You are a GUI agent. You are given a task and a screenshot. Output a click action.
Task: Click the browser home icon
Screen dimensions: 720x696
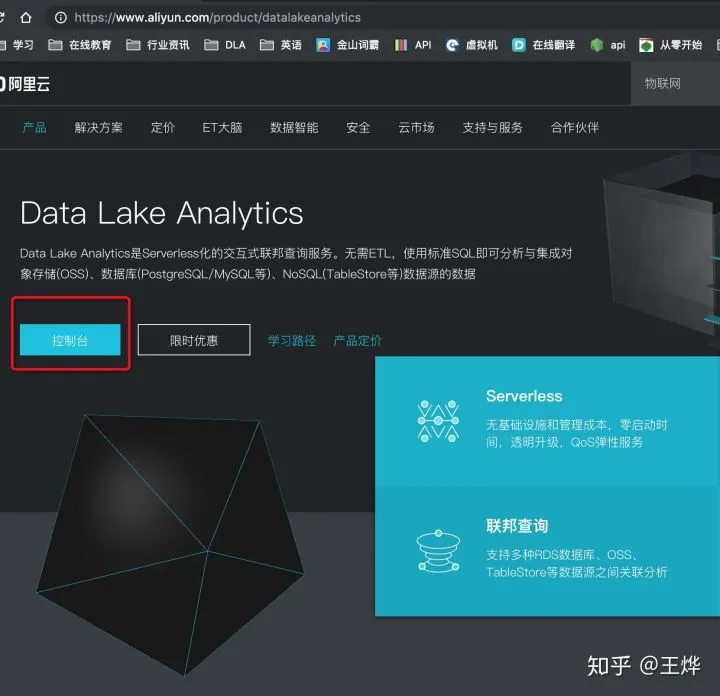(26, 18)
